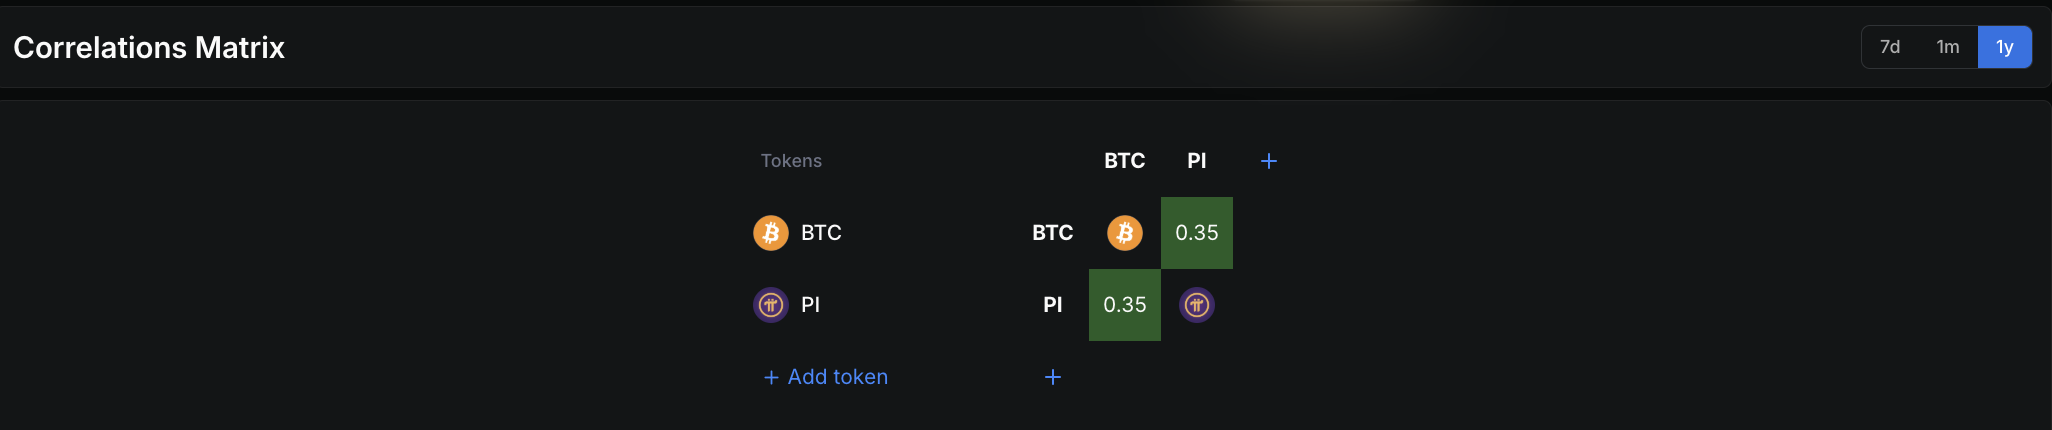Click the Bitcoin icon in the matrix diagonal

coord(1124,233)
